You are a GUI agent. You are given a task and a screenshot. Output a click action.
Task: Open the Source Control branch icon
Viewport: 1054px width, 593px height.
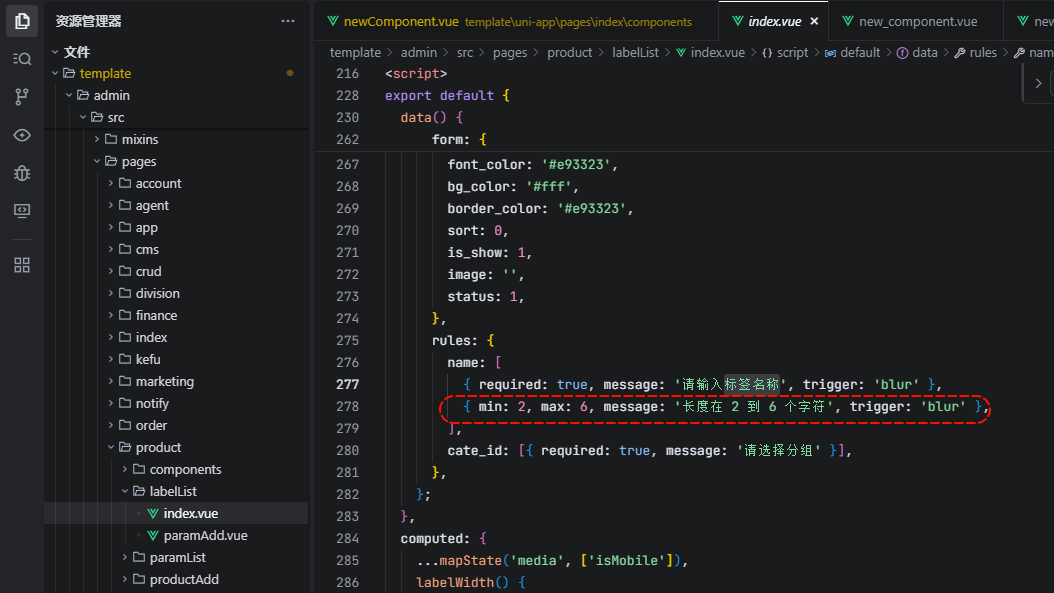22,97
